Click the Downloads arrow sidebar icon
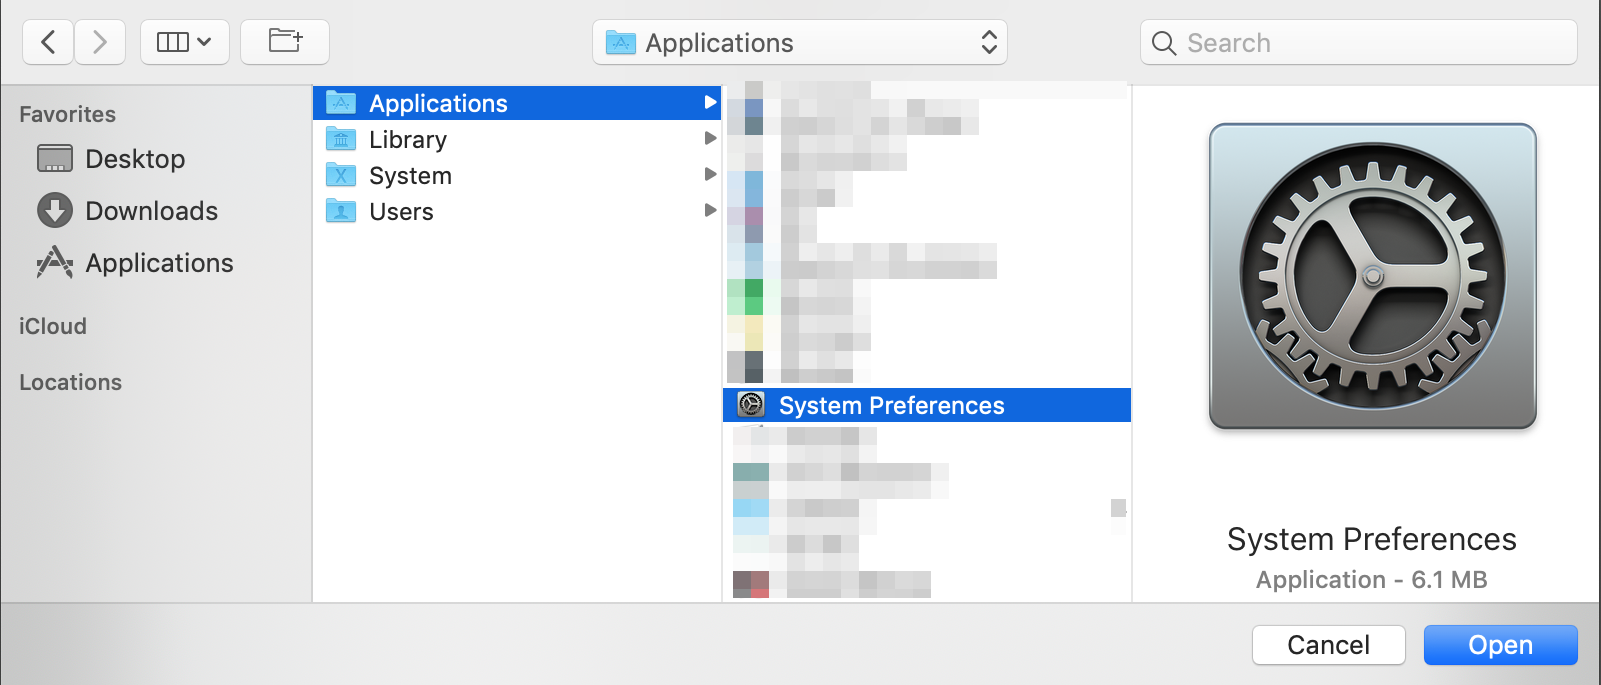The height and width of the screenshot is (685, 1601). click(55, 211)
